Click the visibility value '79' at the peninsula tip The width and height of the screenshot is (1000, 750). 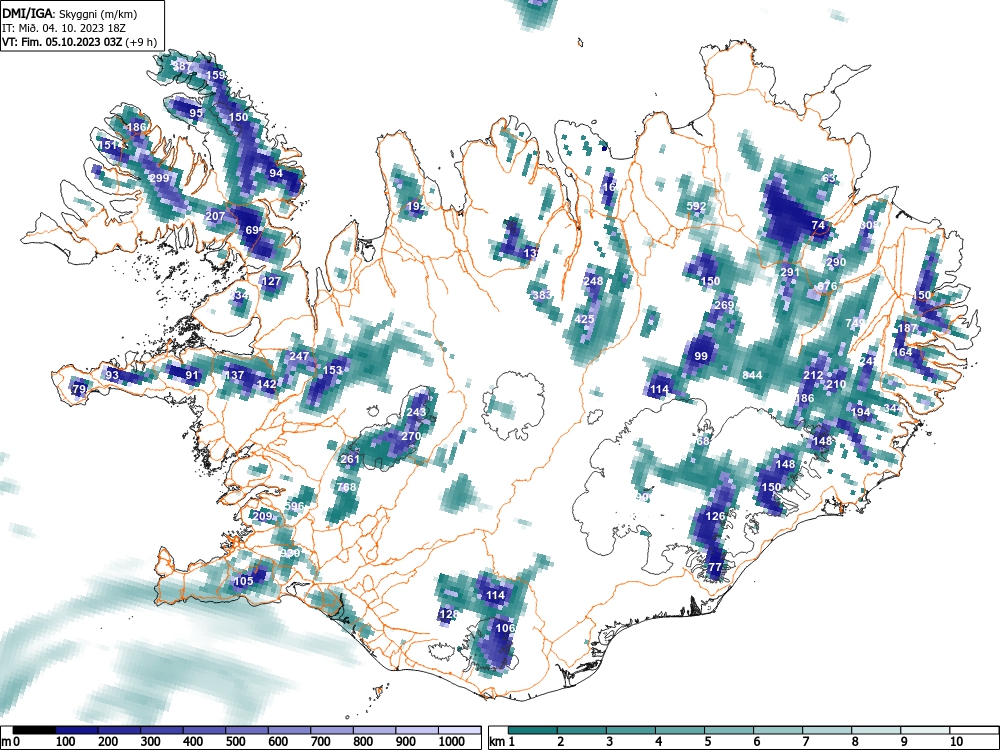[x=79, y=389]
